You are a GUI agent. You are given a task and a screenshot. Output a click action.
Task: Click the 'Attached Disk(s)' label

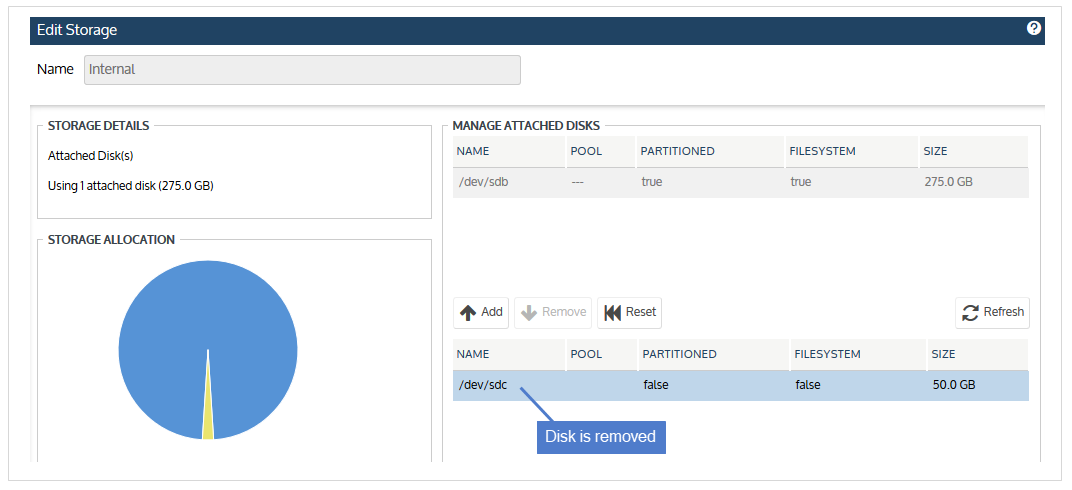(x=90, y=156)
